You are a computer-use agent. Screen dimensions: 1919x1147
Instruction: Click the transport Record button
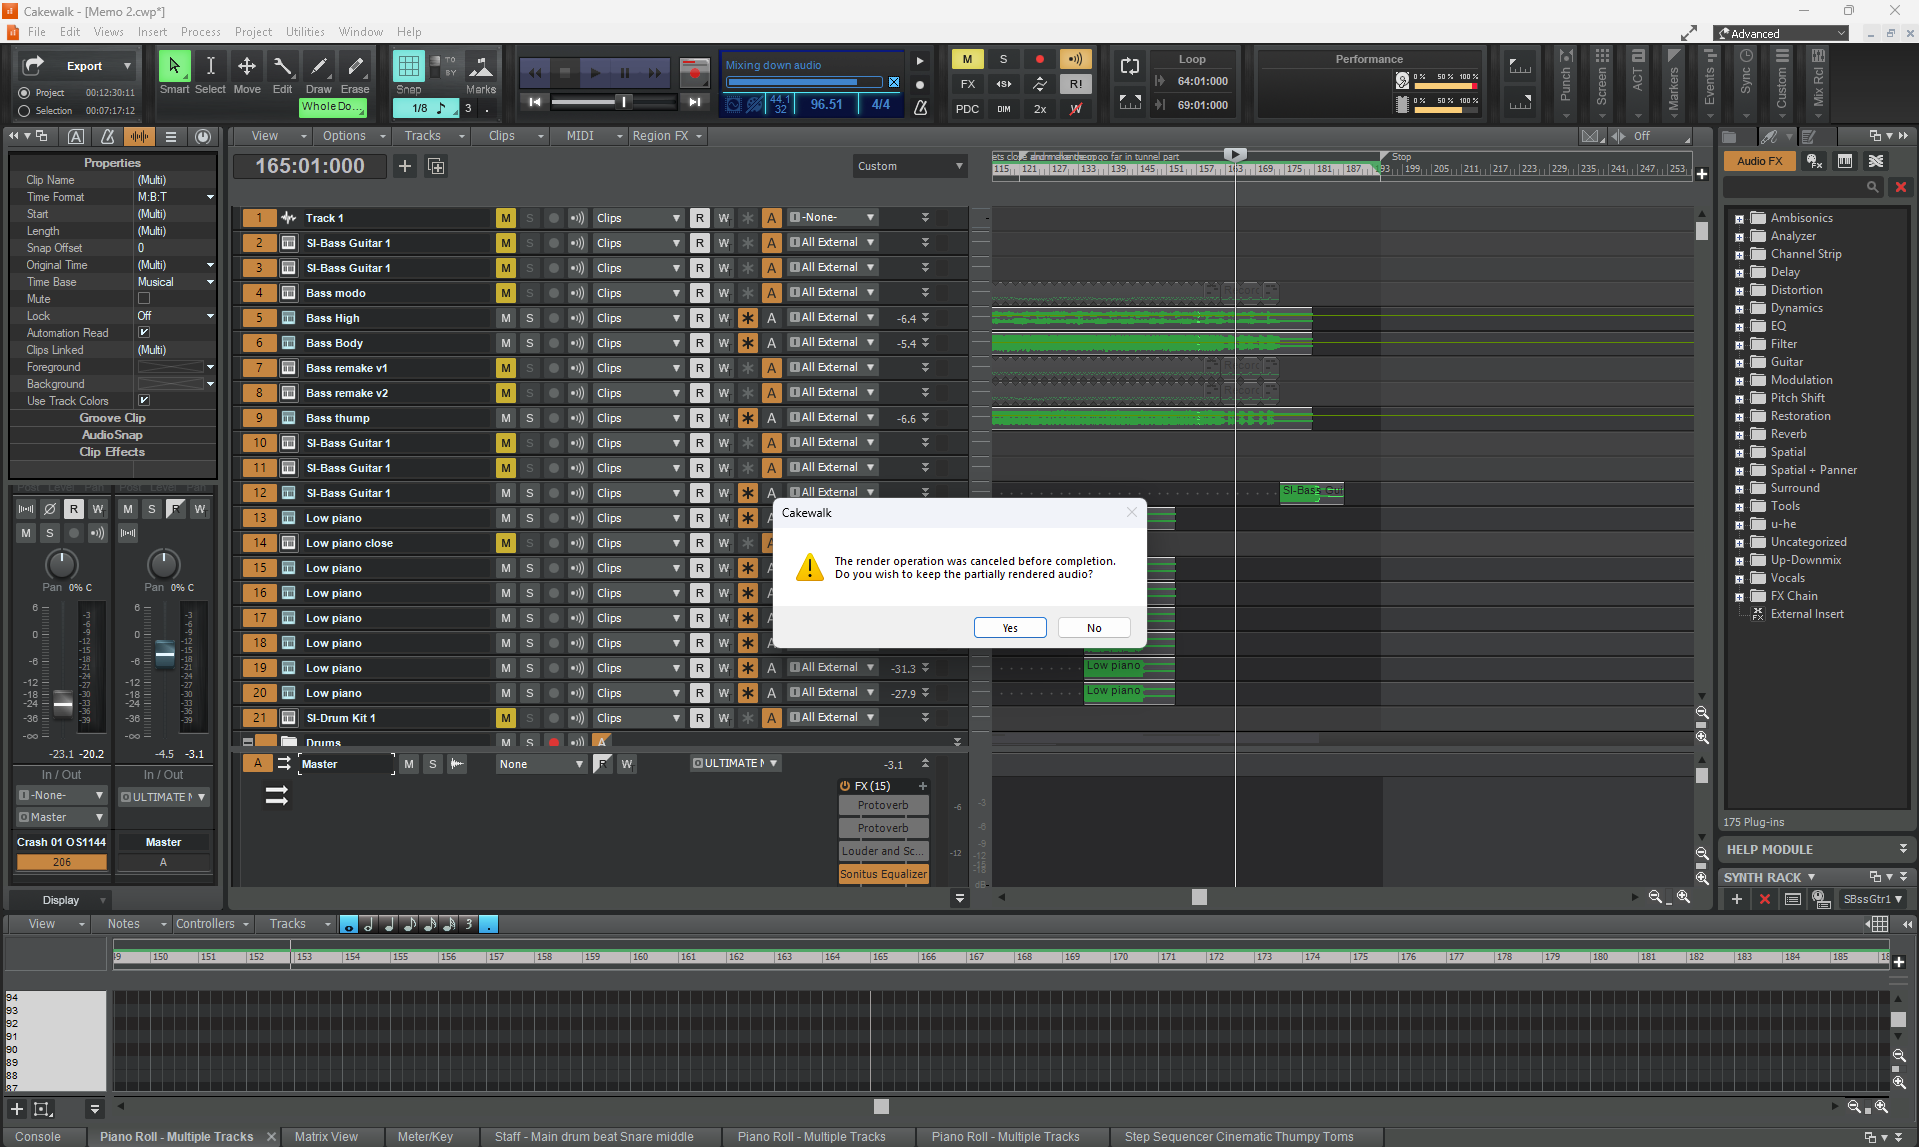[x=694, y=73]
